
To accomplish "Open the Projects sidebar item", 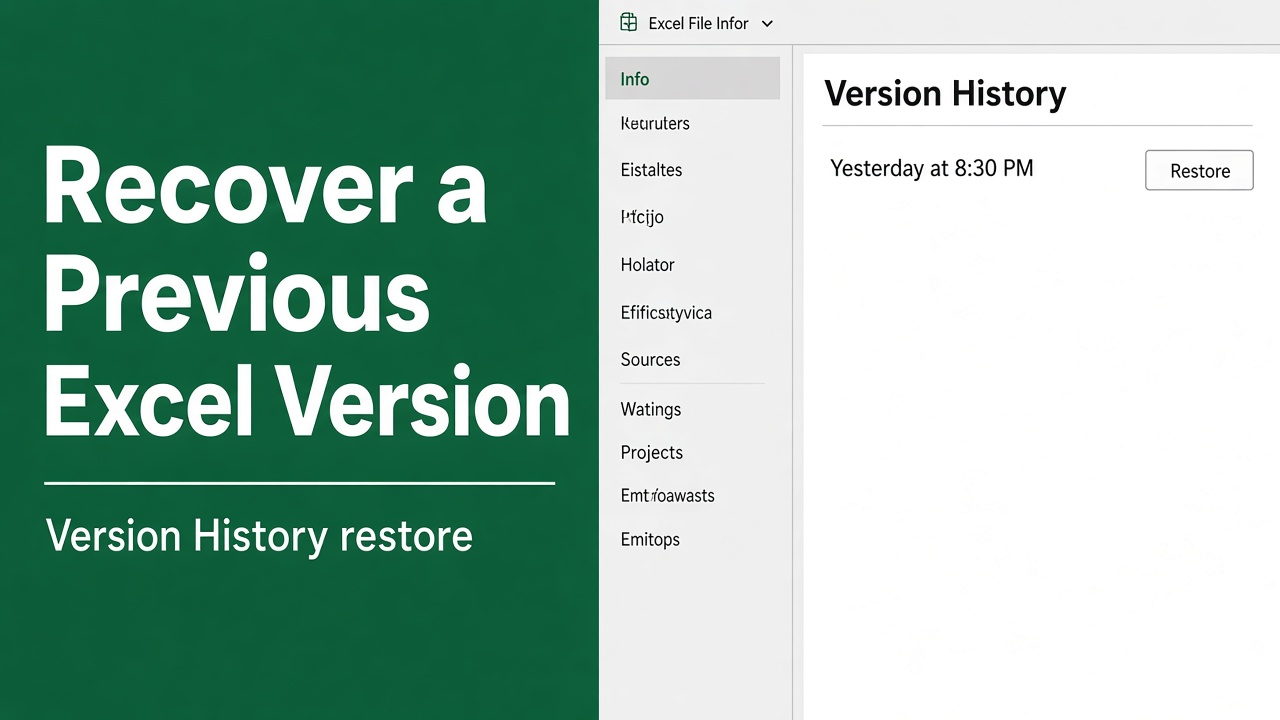I will click(x=651, y=453).
